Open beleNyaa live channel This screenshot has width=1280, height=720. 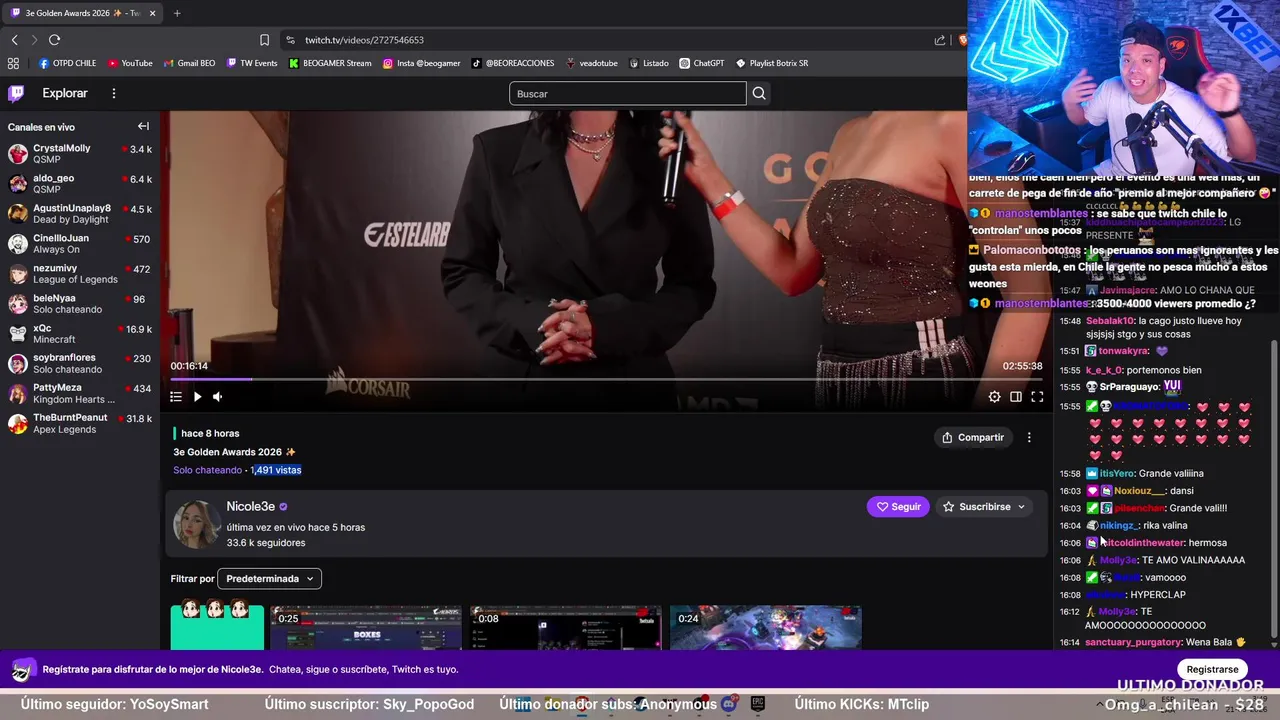click(80, 304)
